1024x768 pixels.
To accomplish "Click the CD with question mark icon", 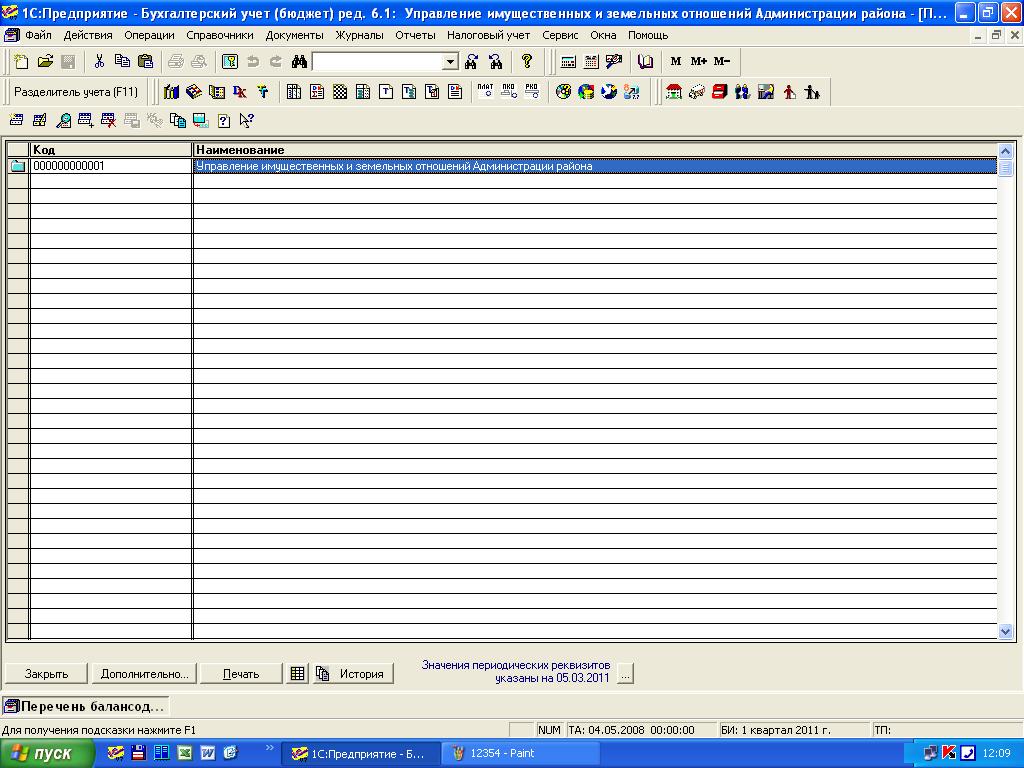I will (x=563, y=92).
